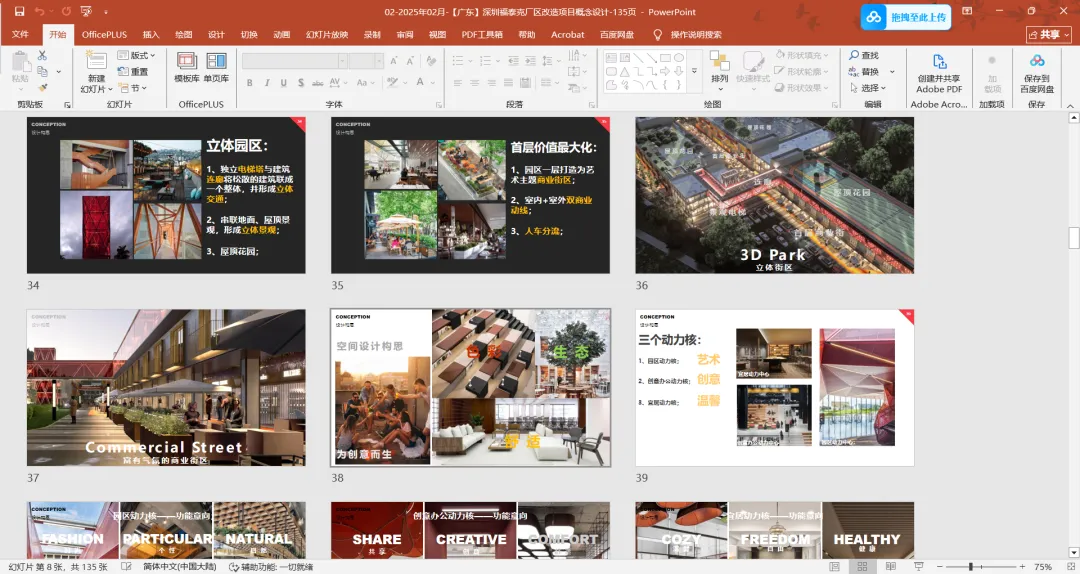Switch to Slide Sorter view icon
This screenshot has height=574, width=1080.
862,566
